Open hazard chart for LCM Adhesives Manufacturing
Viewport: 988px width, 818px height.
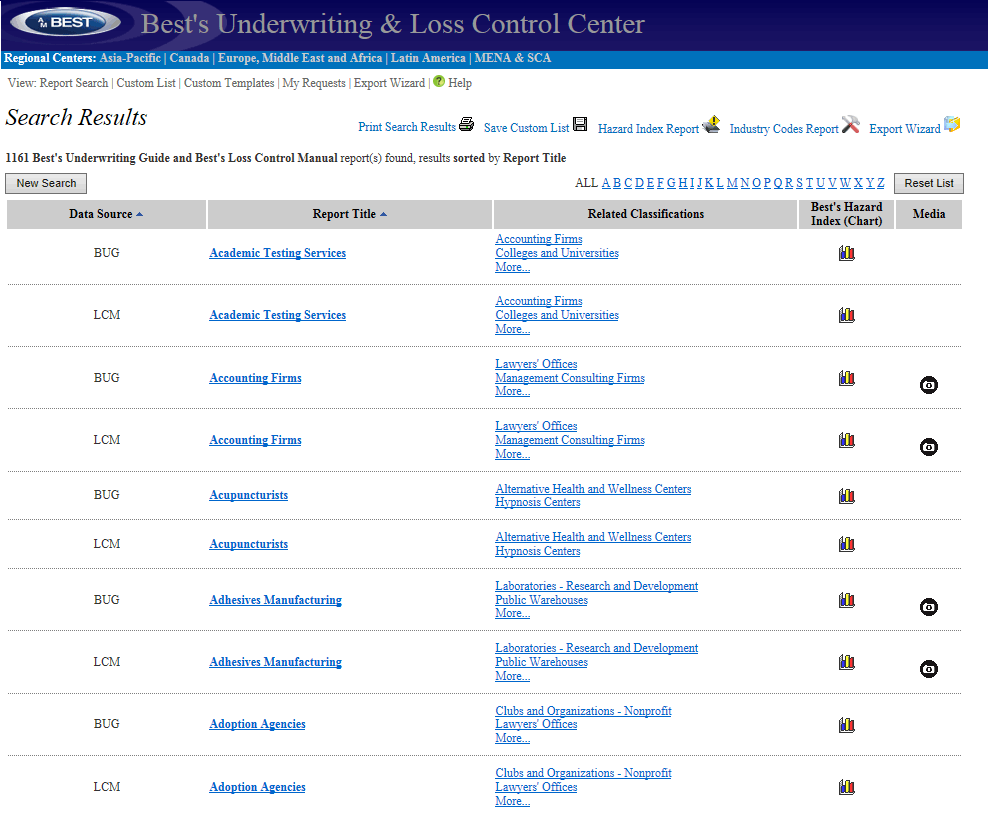pyautogui.click(x=847, y=662)
